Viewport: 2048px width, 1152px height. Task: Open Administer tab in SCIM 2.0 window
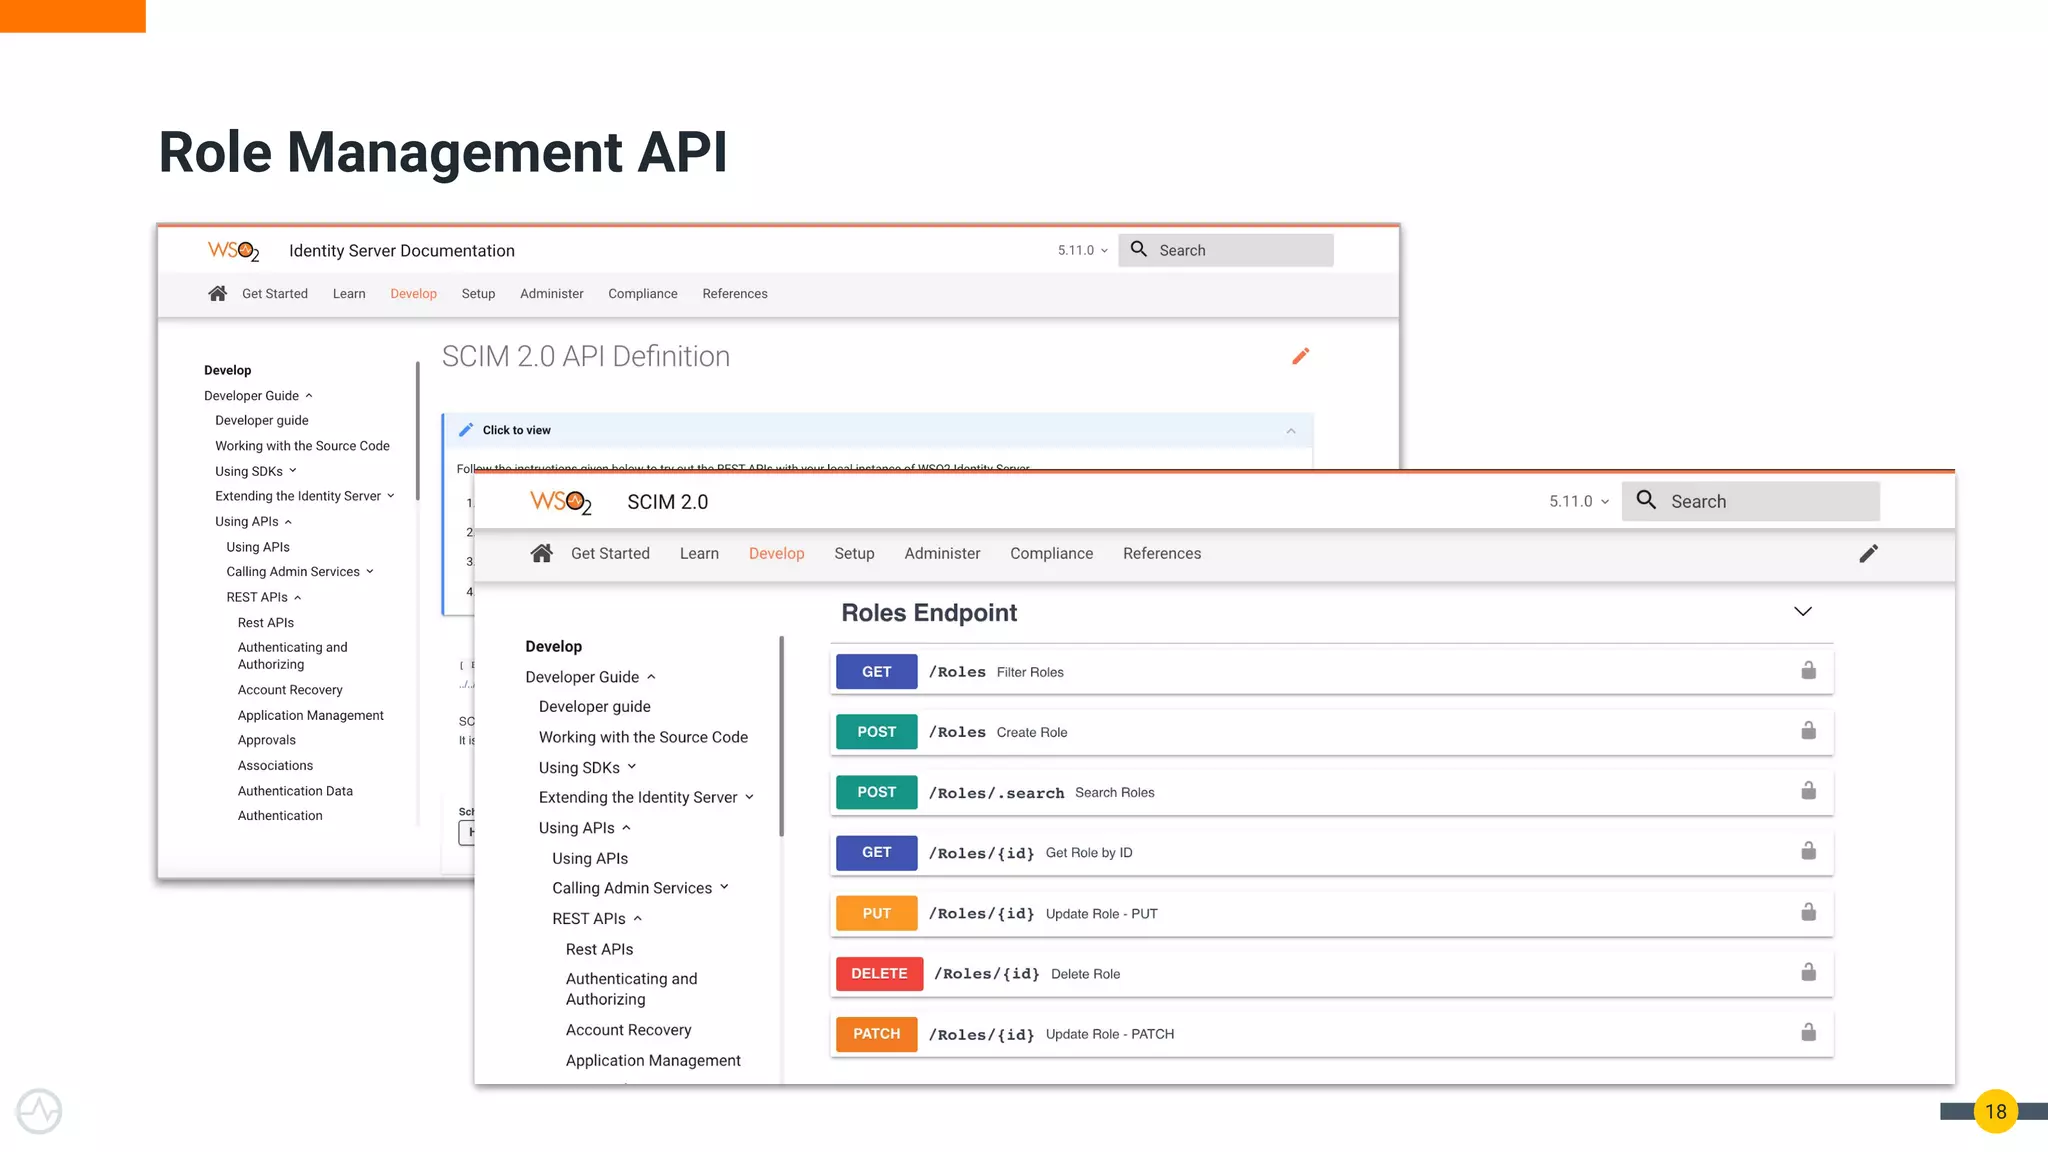942,553
